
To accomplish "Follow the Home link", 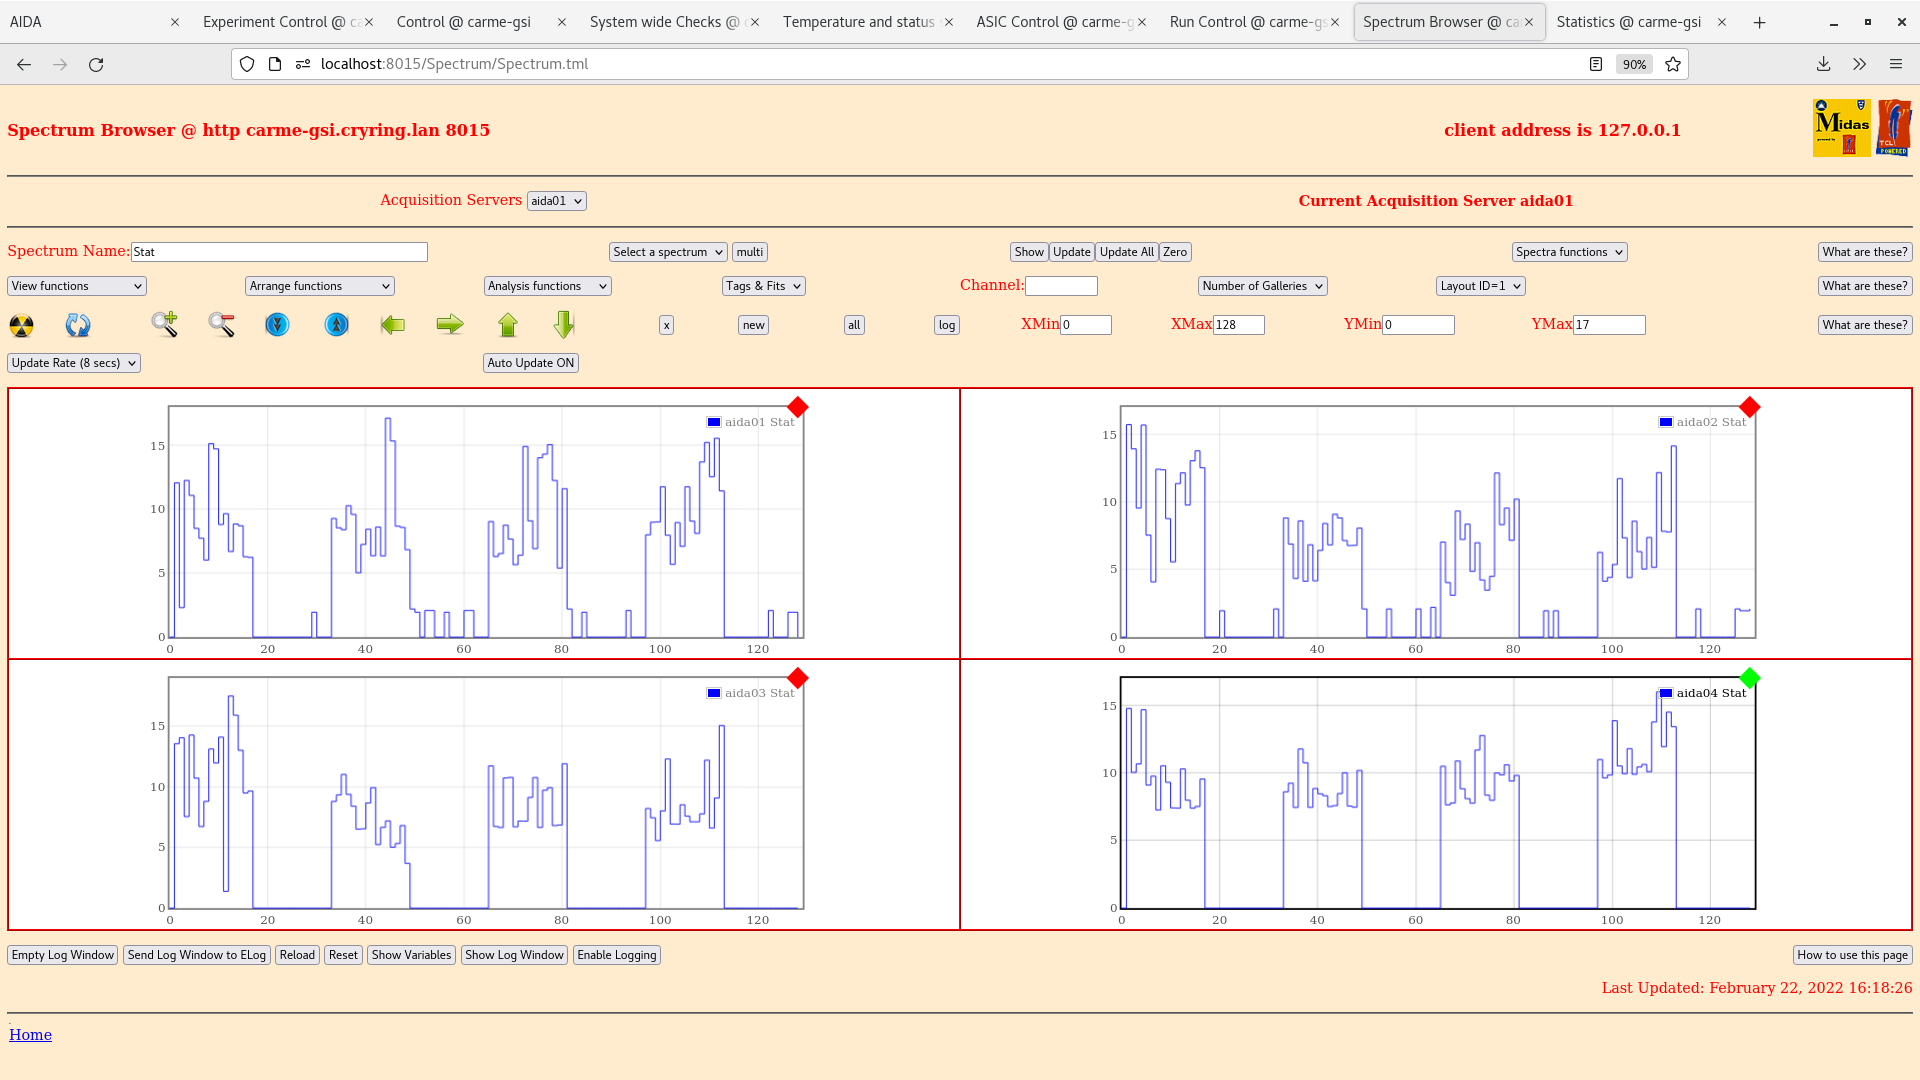I will coord(30,1035).
